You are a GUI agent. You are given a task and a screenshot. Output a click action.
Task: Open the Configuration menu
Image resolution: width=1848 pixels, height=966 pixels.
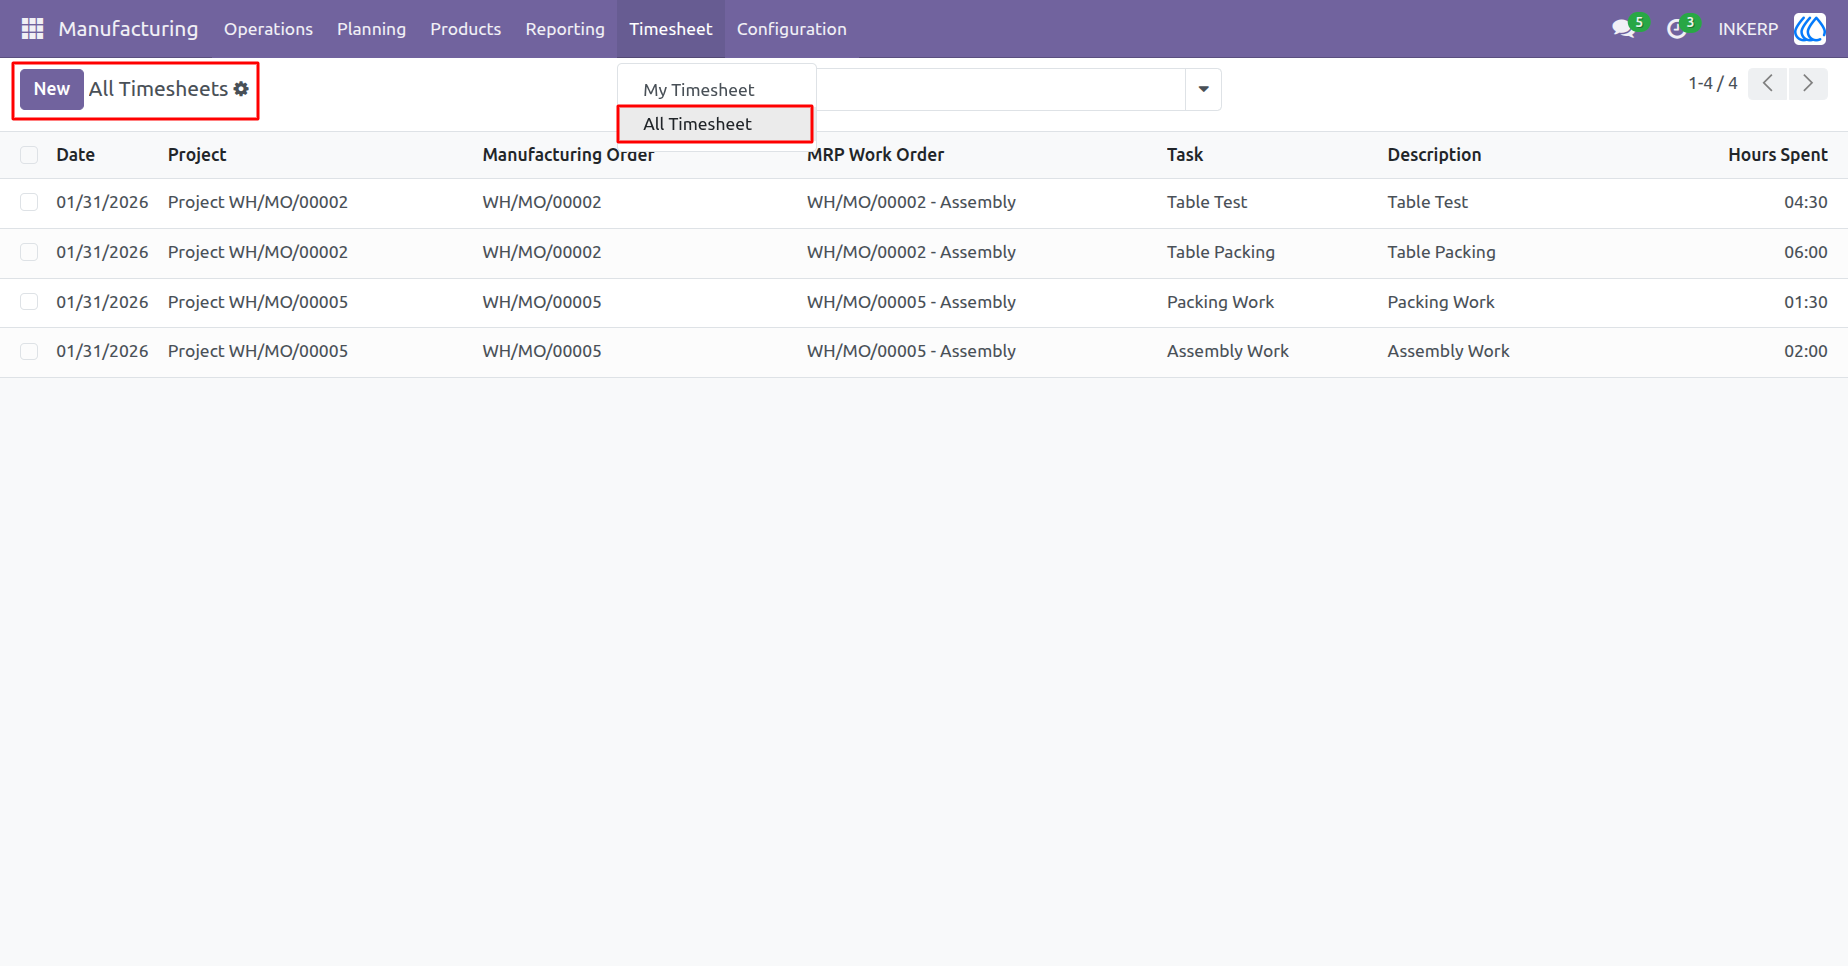click(792, 29)
